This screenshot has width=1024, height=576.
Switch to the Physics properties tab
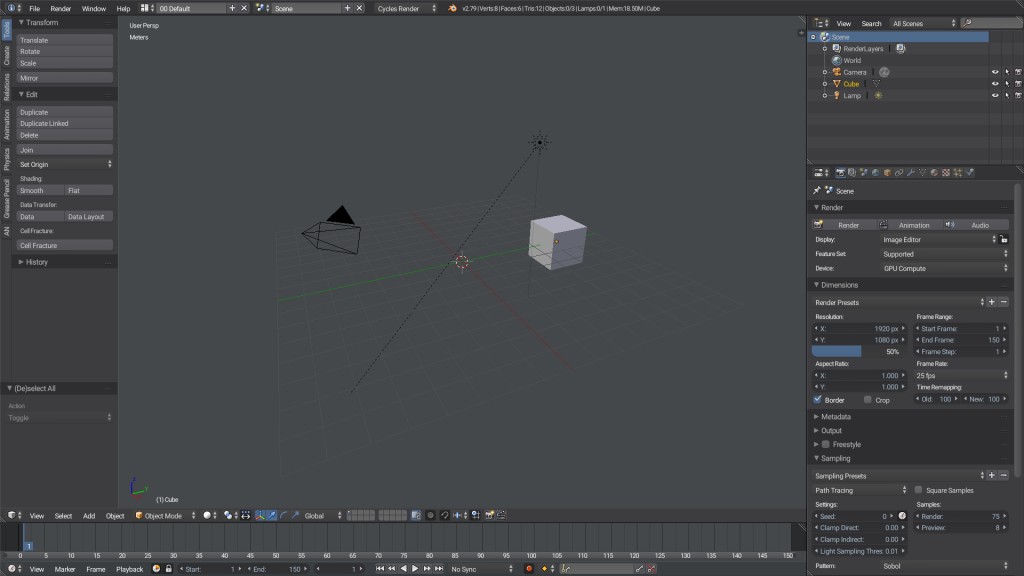(x=970, y=171)
